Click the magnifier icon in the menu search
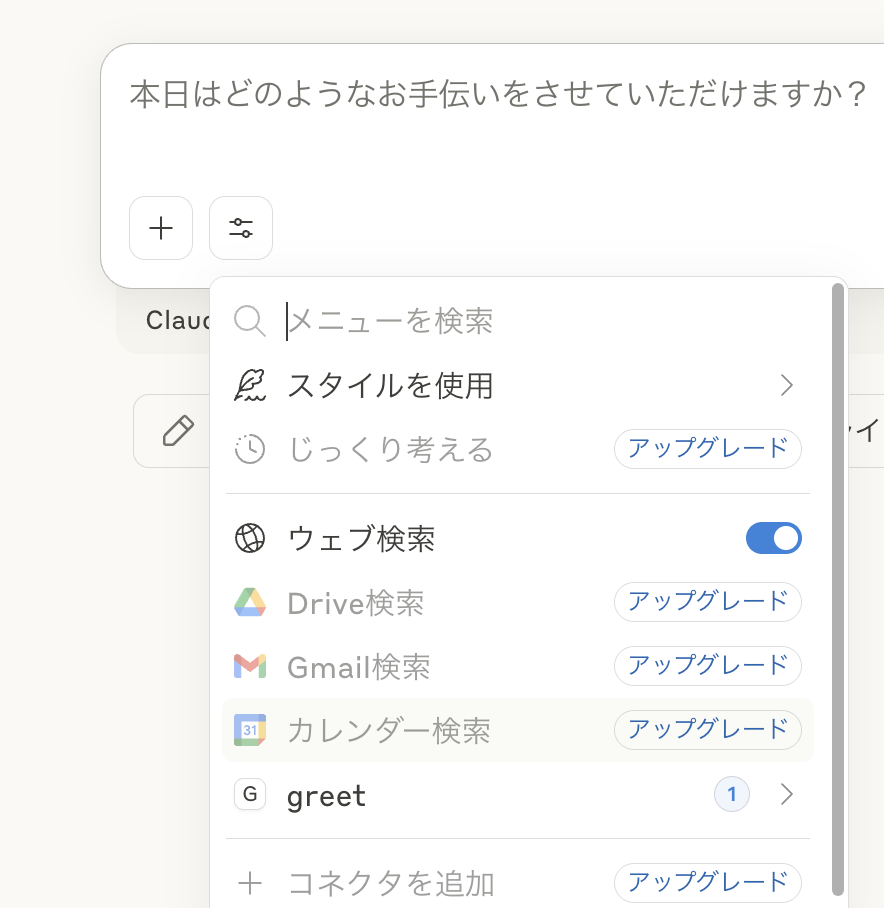This screenshot has width=884, height=908. click(250, 321)
